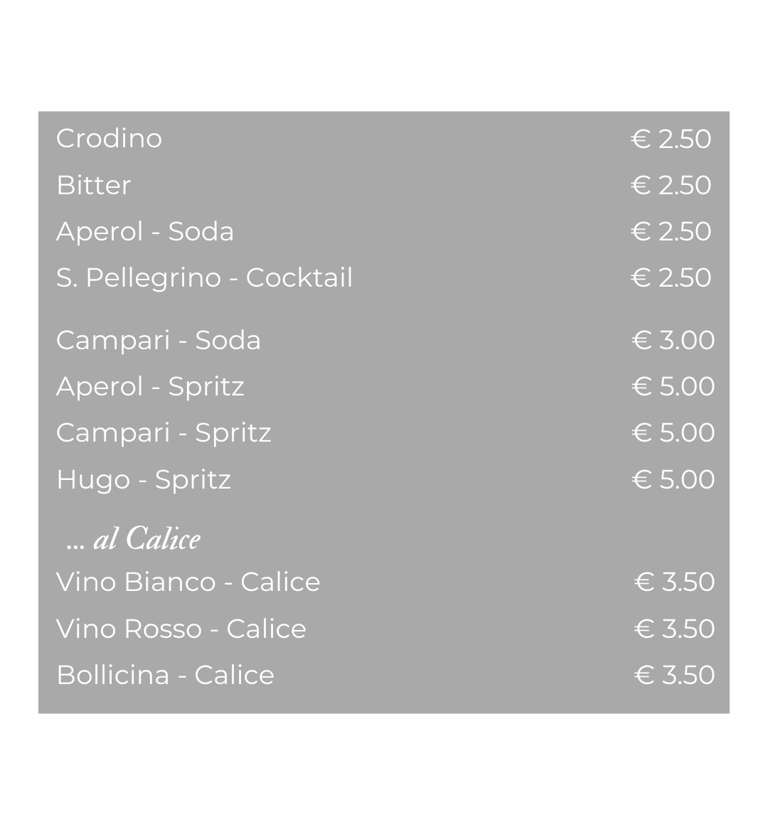This screenshot has height=825, width=768.
Task: Select Aperol - Spritz entry
Action: (150, 387)
